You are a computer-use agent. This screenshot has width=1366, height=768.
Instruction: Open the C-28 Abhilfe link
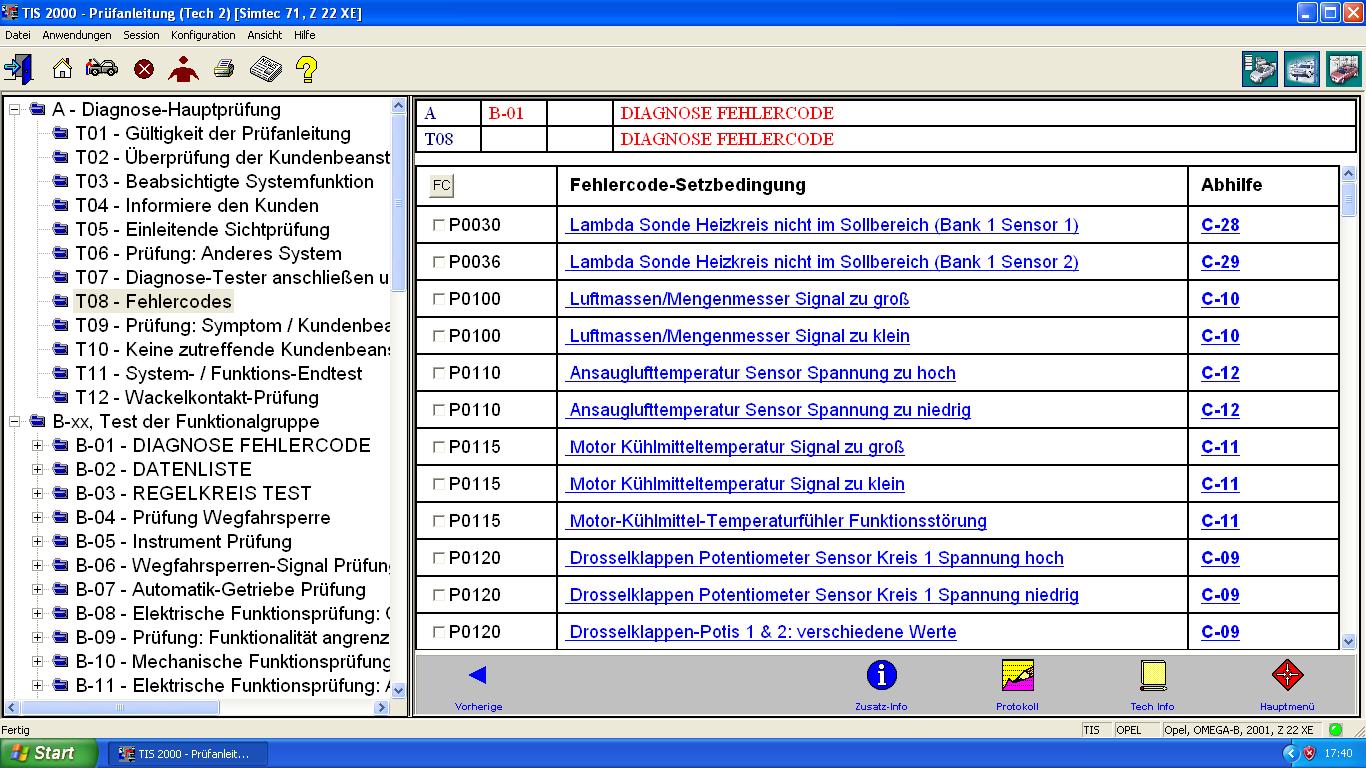click(1220, 226)
